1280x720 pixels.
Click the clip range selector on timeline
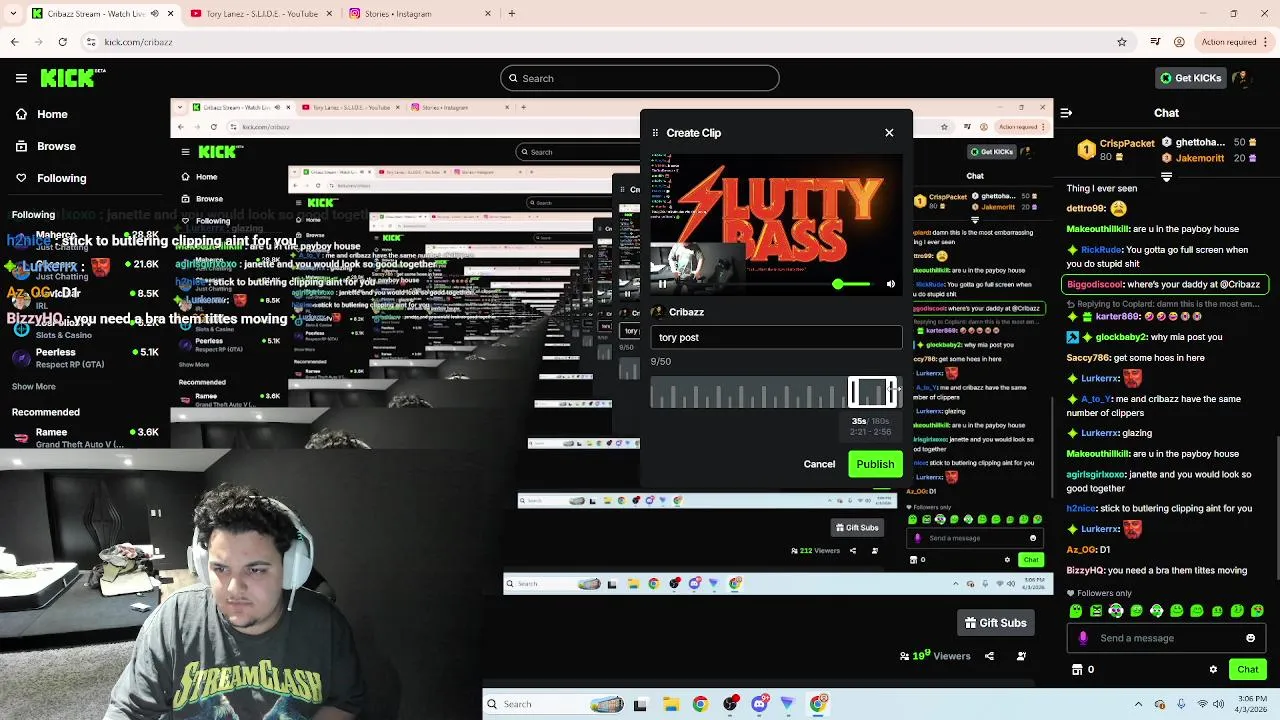coord(873,392)
